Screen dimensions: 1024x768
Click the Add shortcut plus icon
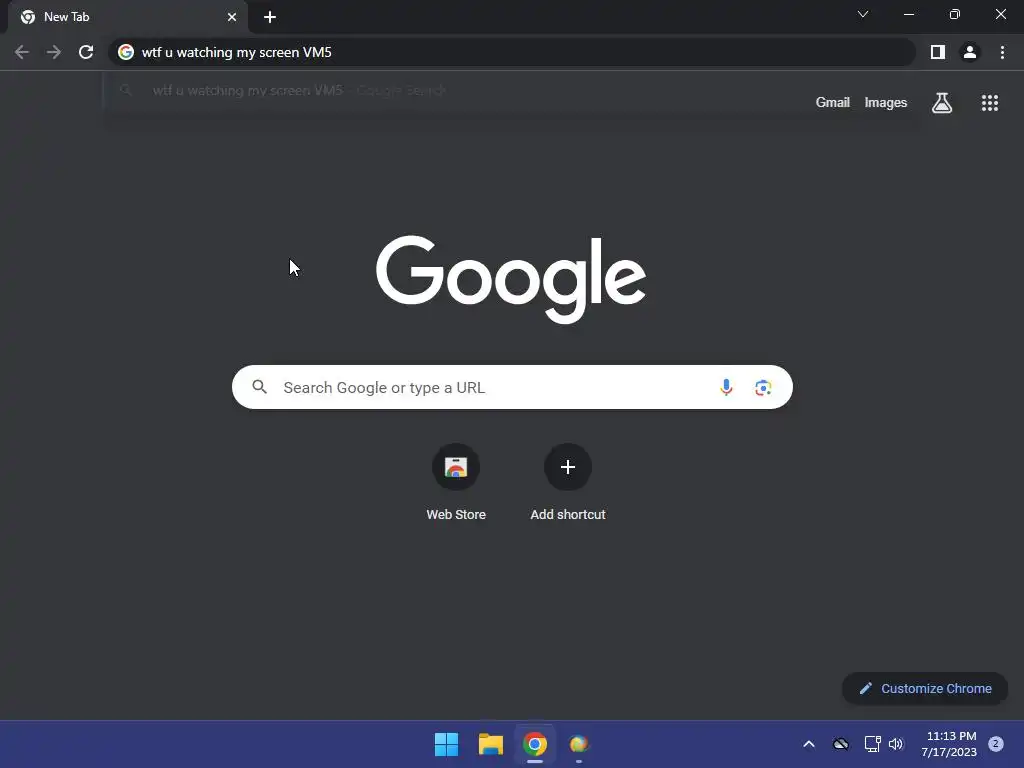click(568, 467)
